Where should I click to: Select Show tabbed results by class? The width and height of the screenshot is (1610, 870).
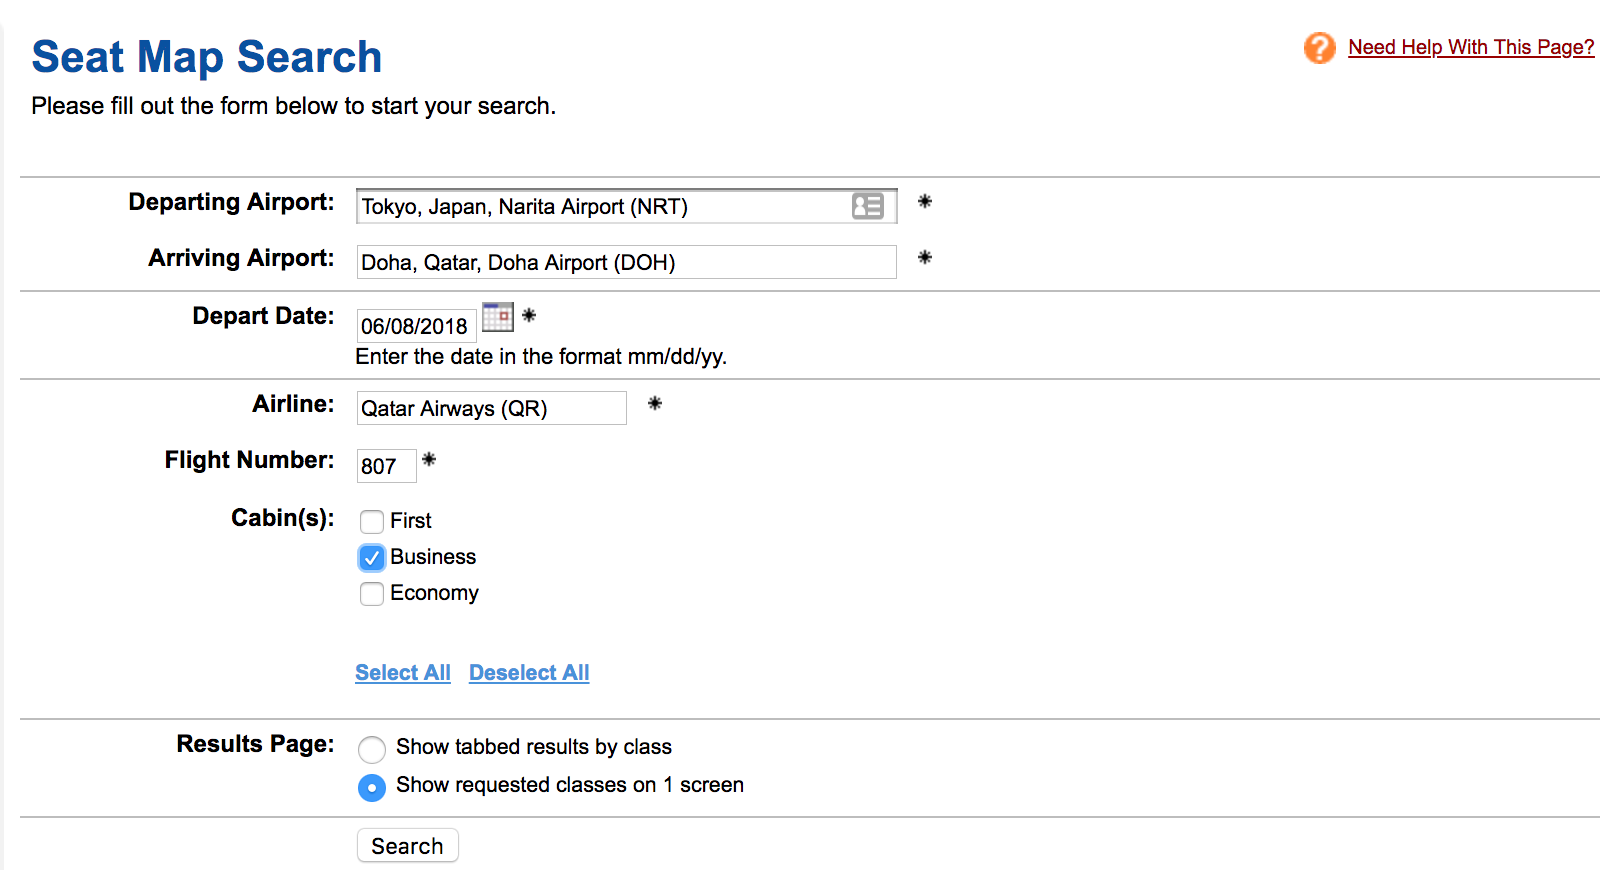(372, 749)
